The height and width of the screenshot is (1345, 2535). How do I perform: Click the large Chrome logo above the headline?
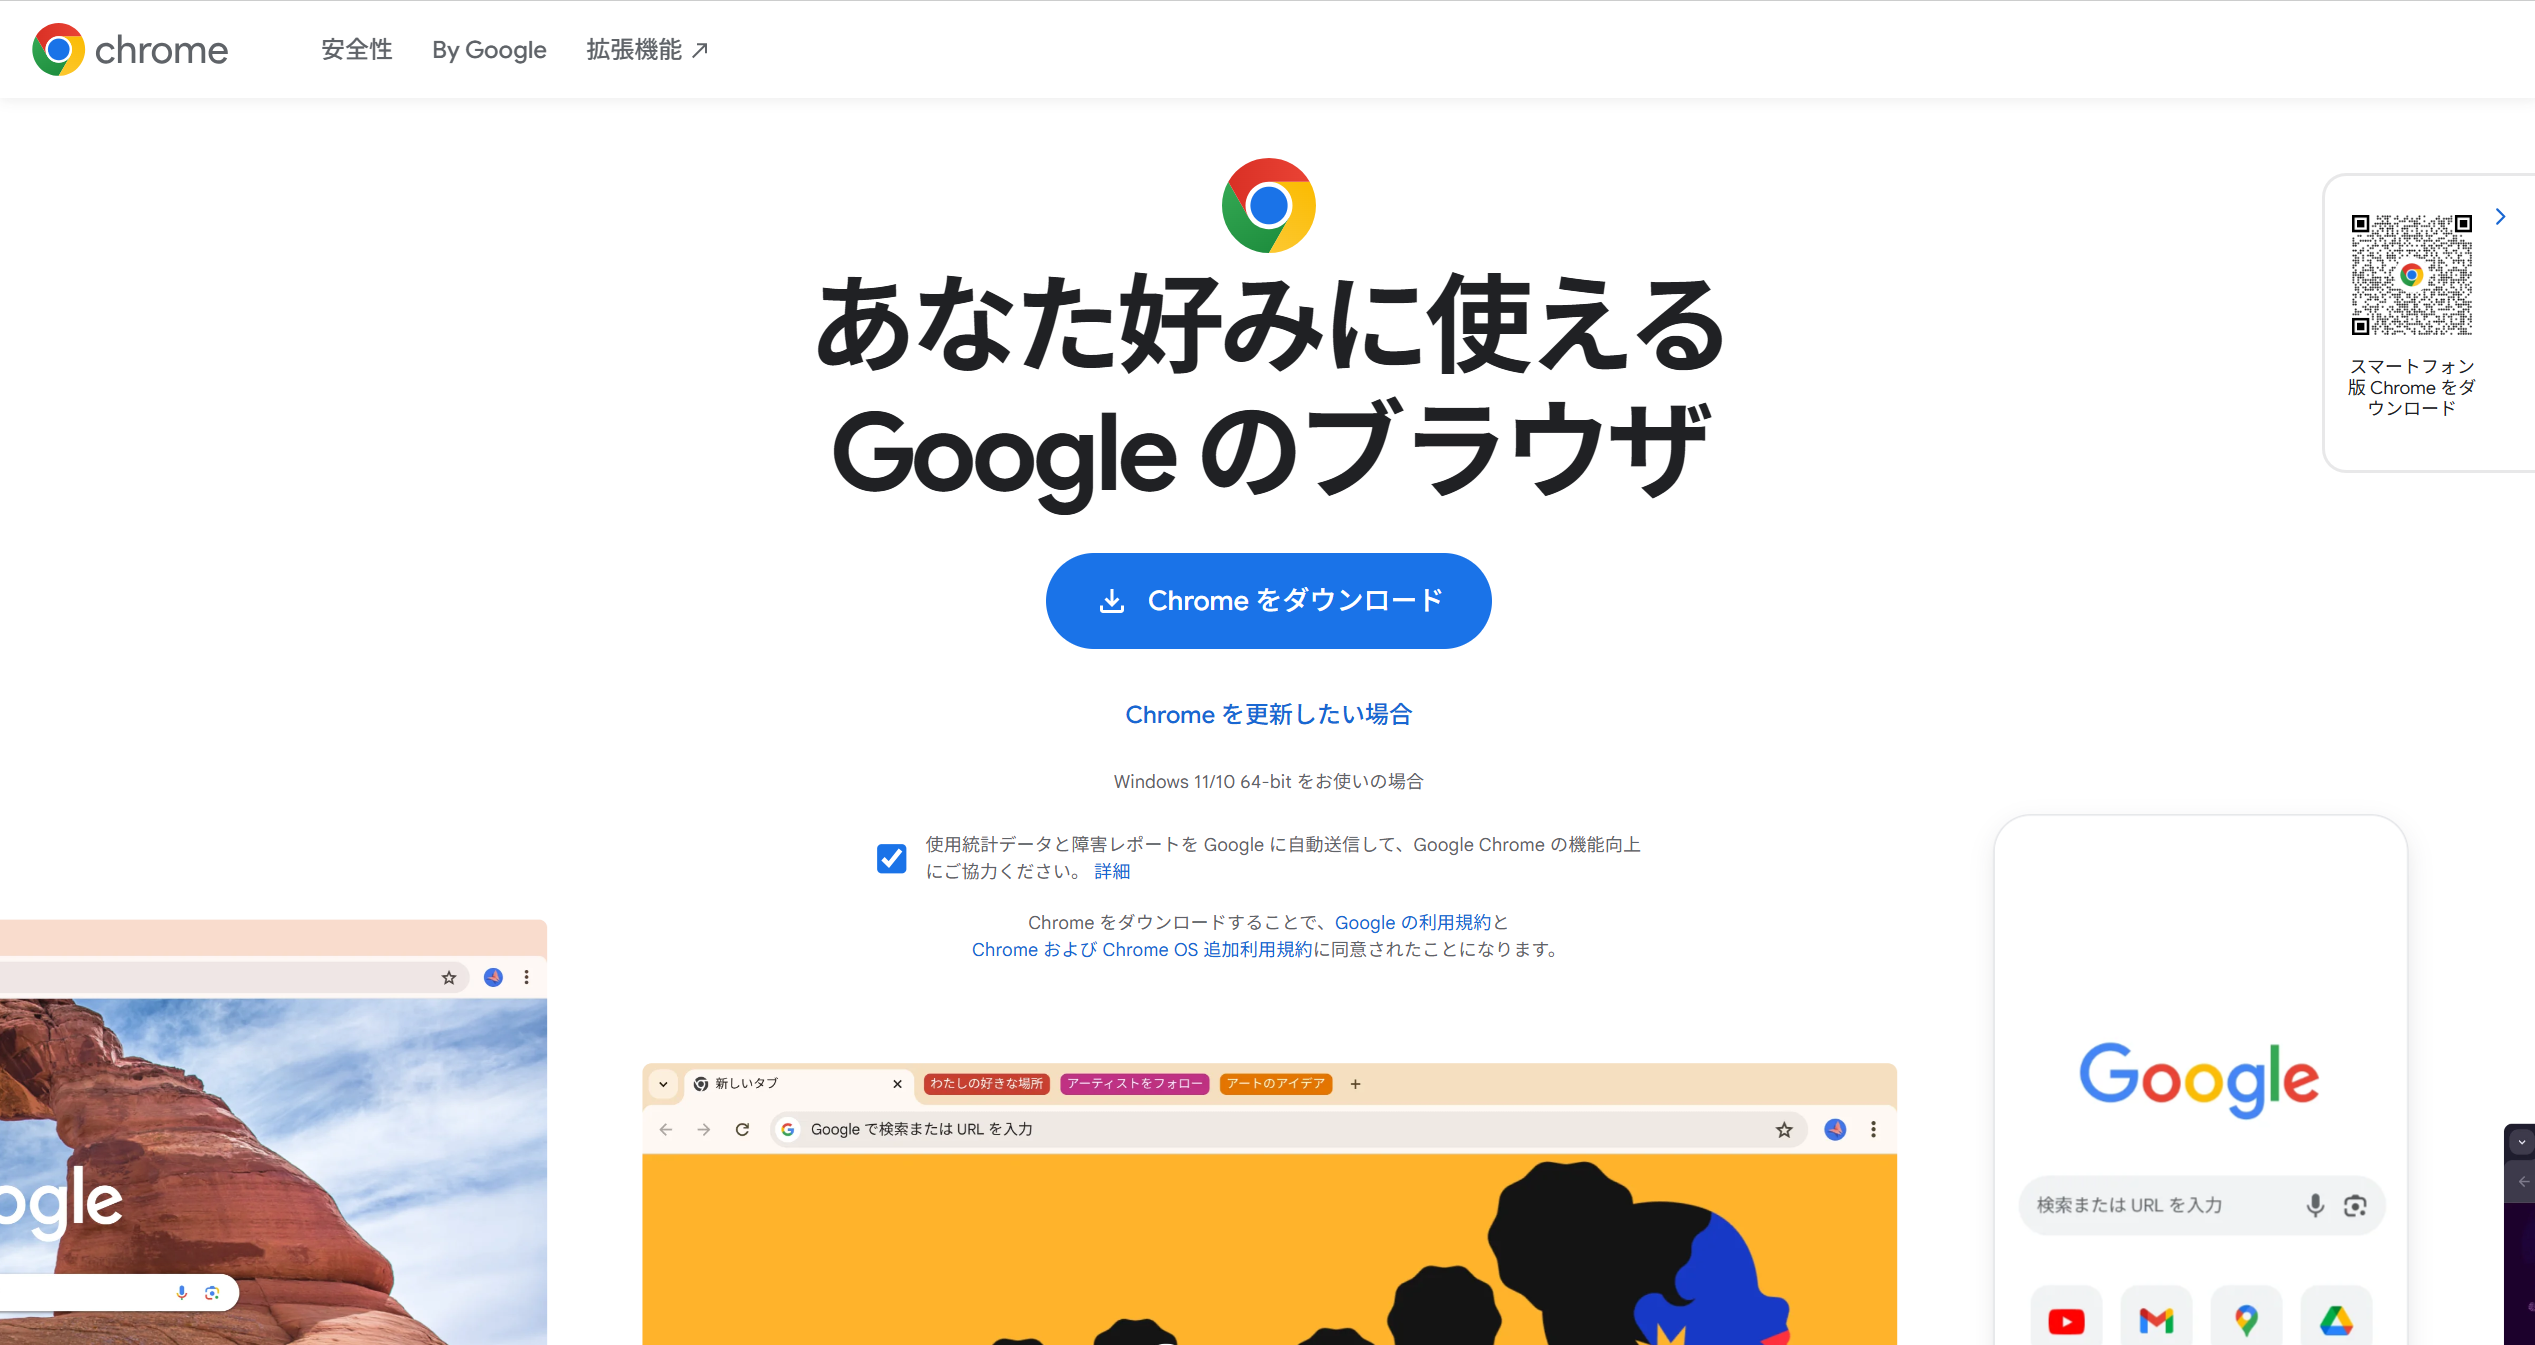pos(1268,205)
